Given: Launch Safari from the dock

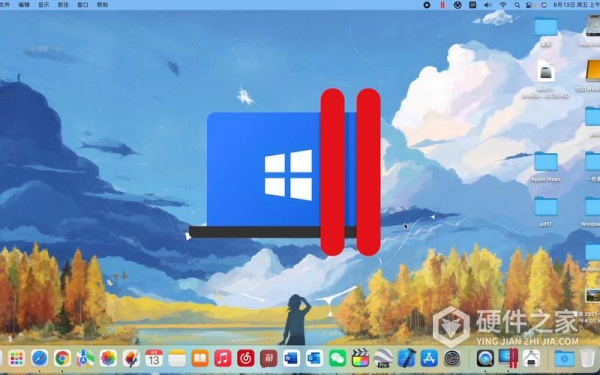Looking at the screenshot, I should [x=39, y=359].
